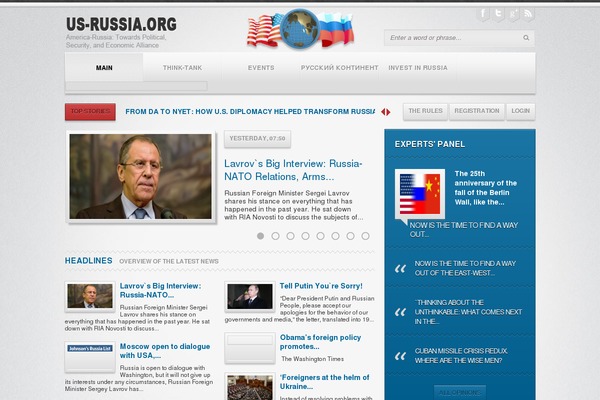Open the Johnson's Russia List thumbnail
Screen dimensions: 600x400
coord(90,357)
